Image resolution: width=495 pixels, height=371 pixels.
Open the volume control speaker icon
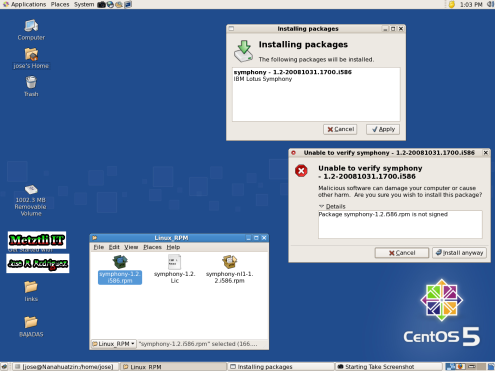pyautogui.click(x=490, y=4)
